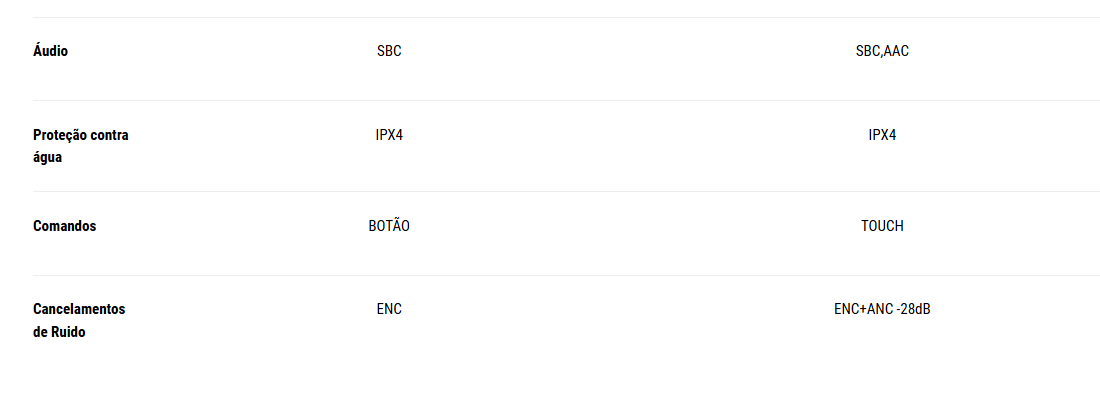Click the Comandos row label

point(65,226)
